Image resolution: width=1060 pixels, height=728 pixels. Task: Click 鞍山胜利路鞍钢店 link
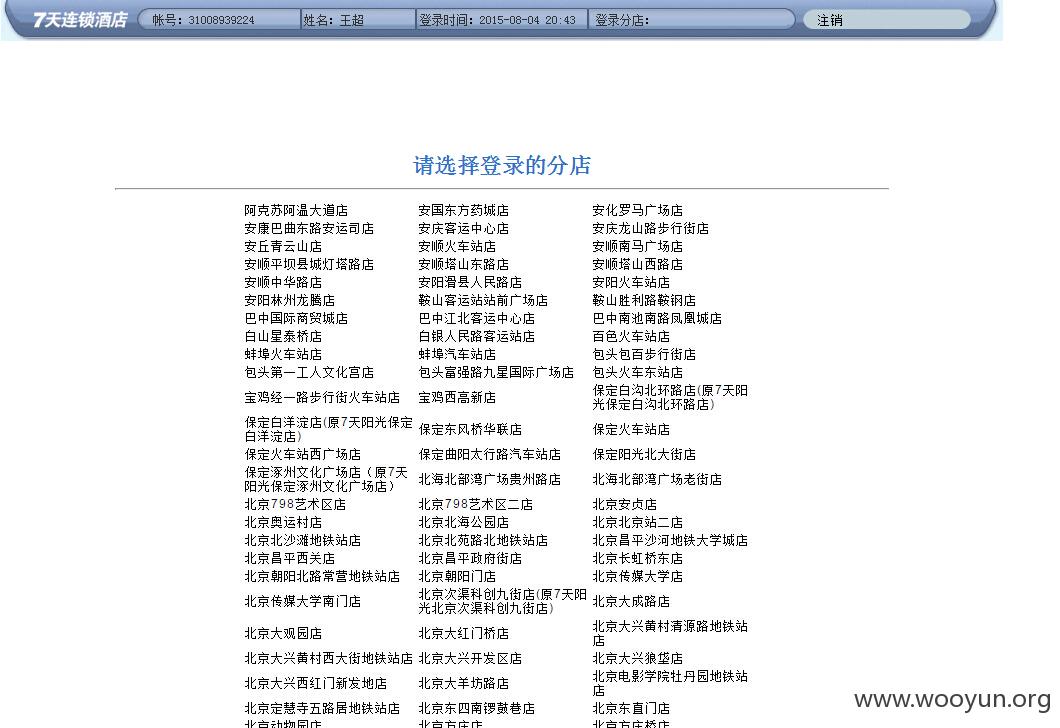(x=644, y=300)
